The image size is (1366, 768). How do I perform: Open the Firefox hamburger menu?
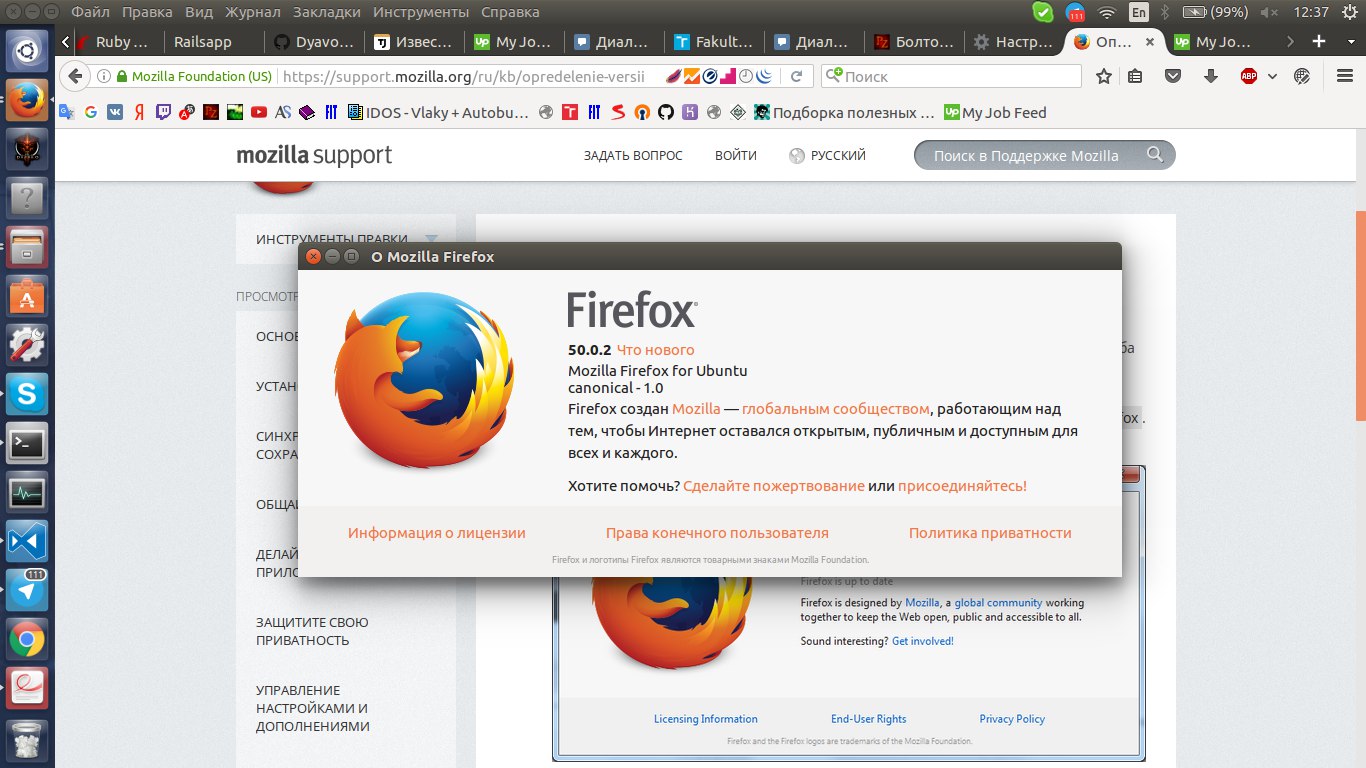pyautogui.click(x=1346, y=76)
